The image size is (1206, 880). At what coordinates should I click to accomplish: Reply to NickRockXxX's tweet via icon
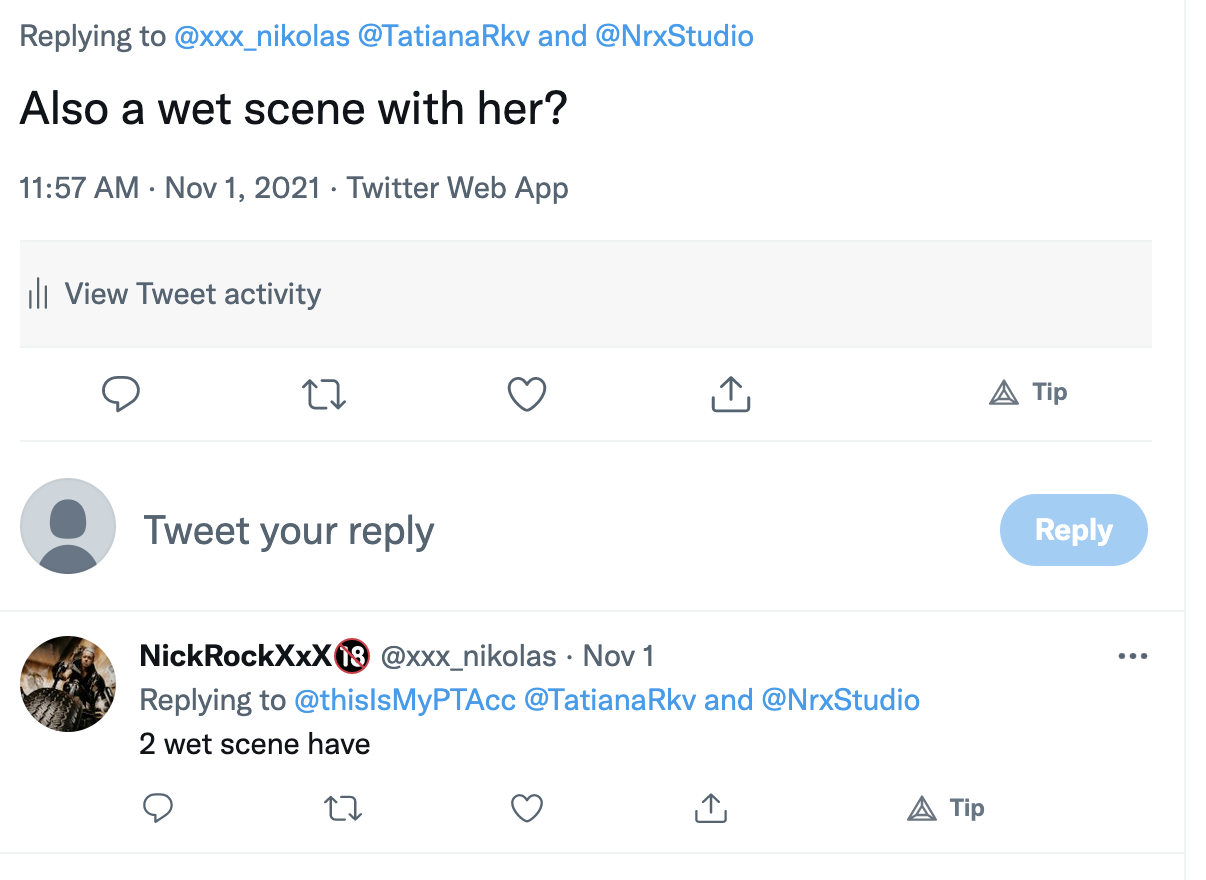click(158, 807)
